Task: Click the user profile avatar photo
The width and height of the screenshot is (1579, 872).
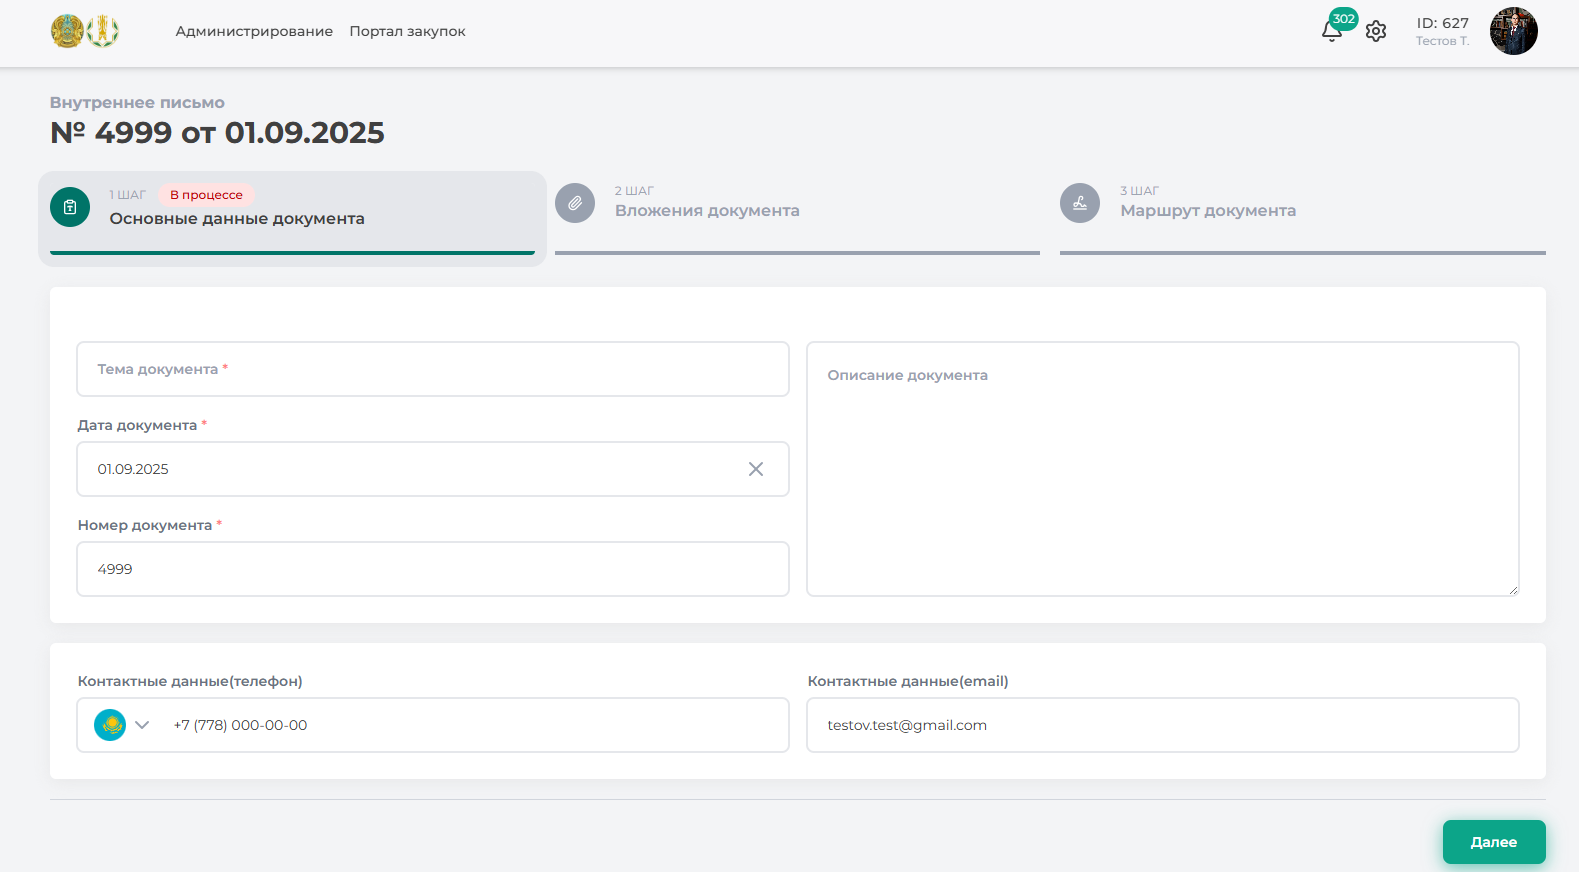Action: 1513,31
